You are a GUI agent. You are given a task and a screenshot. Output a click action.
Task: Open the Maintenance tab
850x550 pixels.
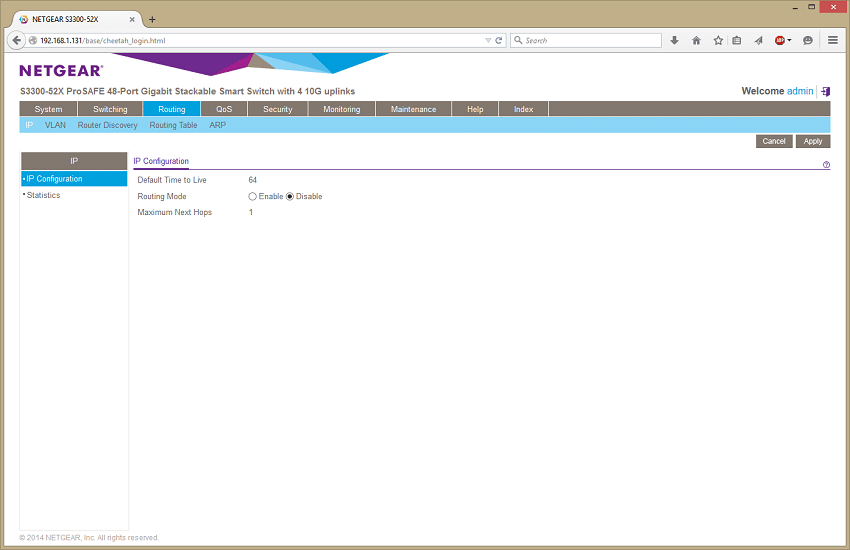coord(413,109)
